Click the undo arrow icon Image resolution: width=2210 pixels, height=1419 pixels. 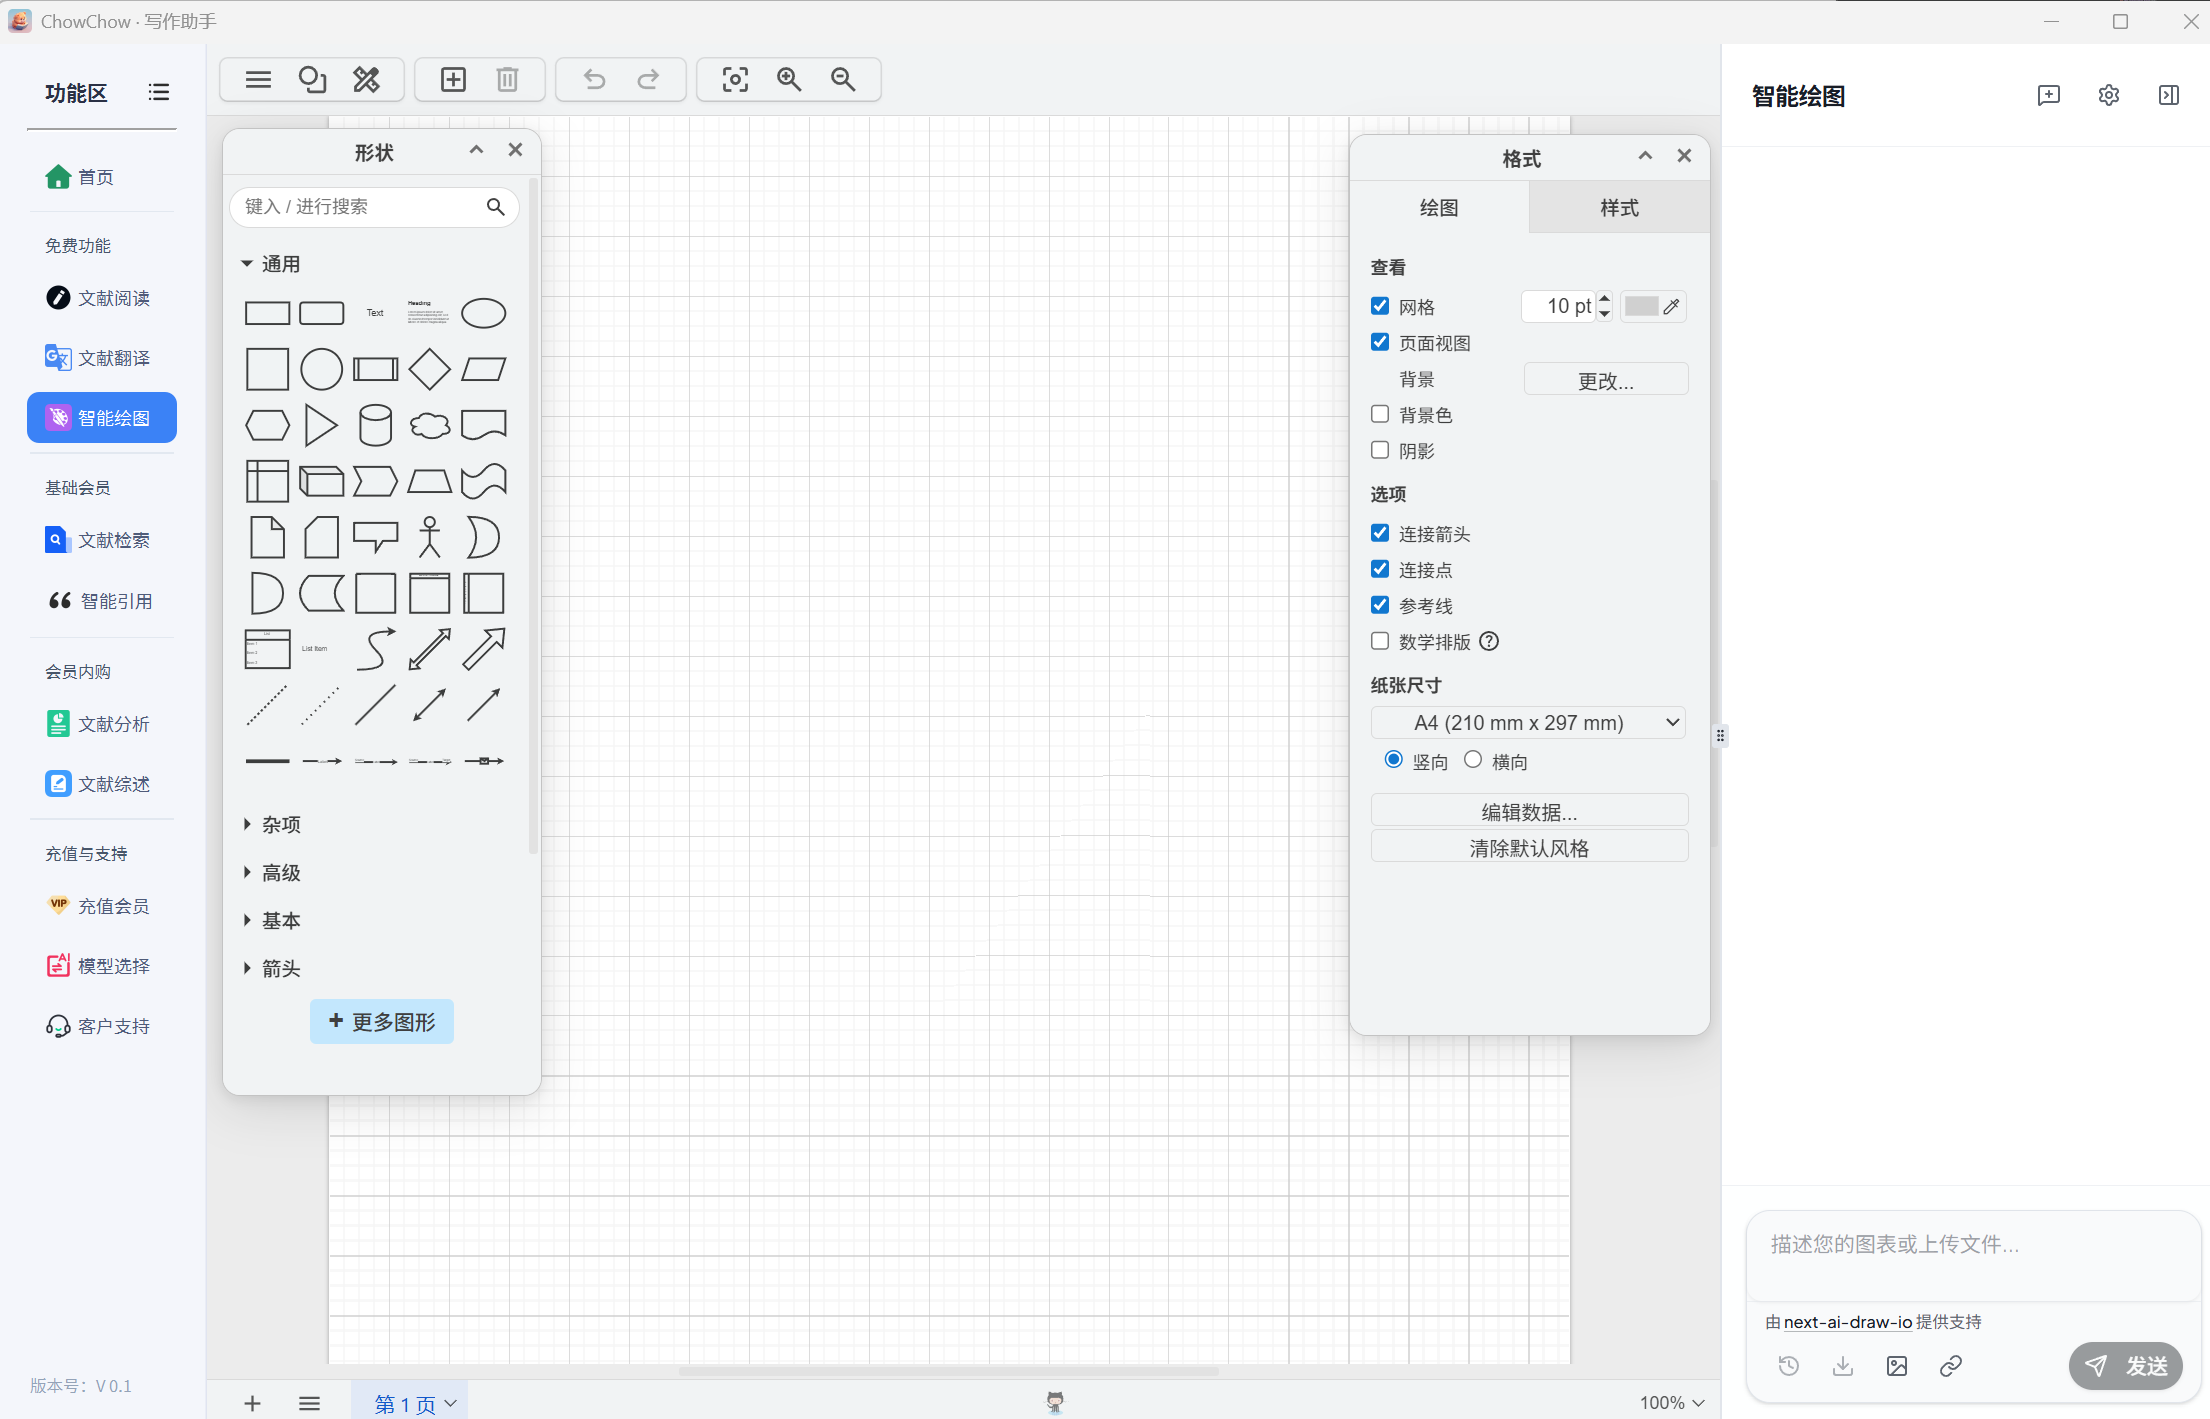click(594, 80)
